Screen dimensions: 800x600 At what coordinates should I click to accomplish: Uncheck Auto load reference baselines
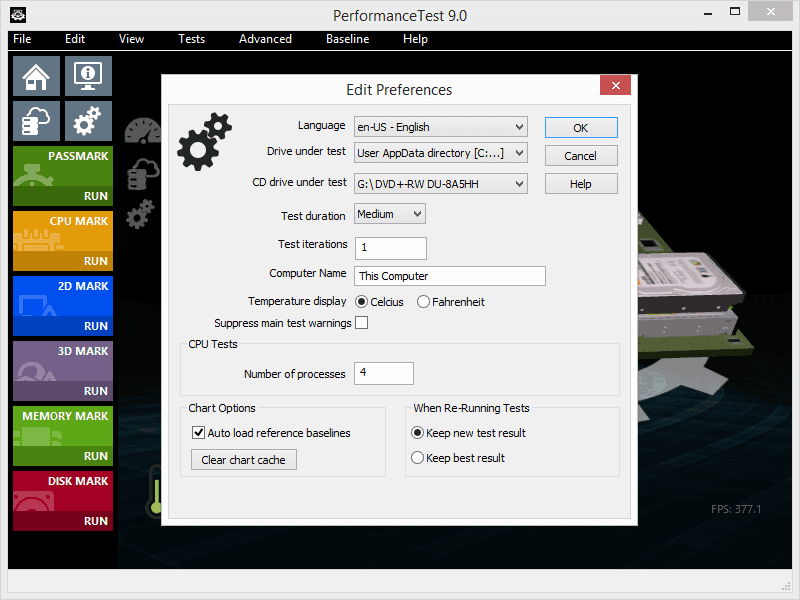[x=199, y=433]
